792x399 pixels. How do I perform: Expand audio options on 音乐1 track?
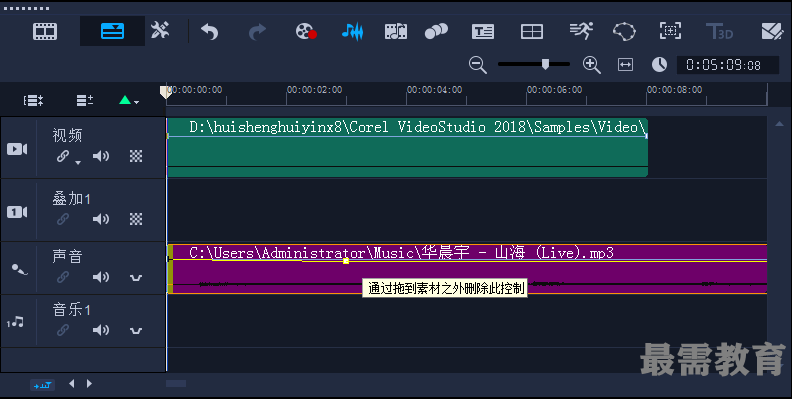(x=136, y=331)
